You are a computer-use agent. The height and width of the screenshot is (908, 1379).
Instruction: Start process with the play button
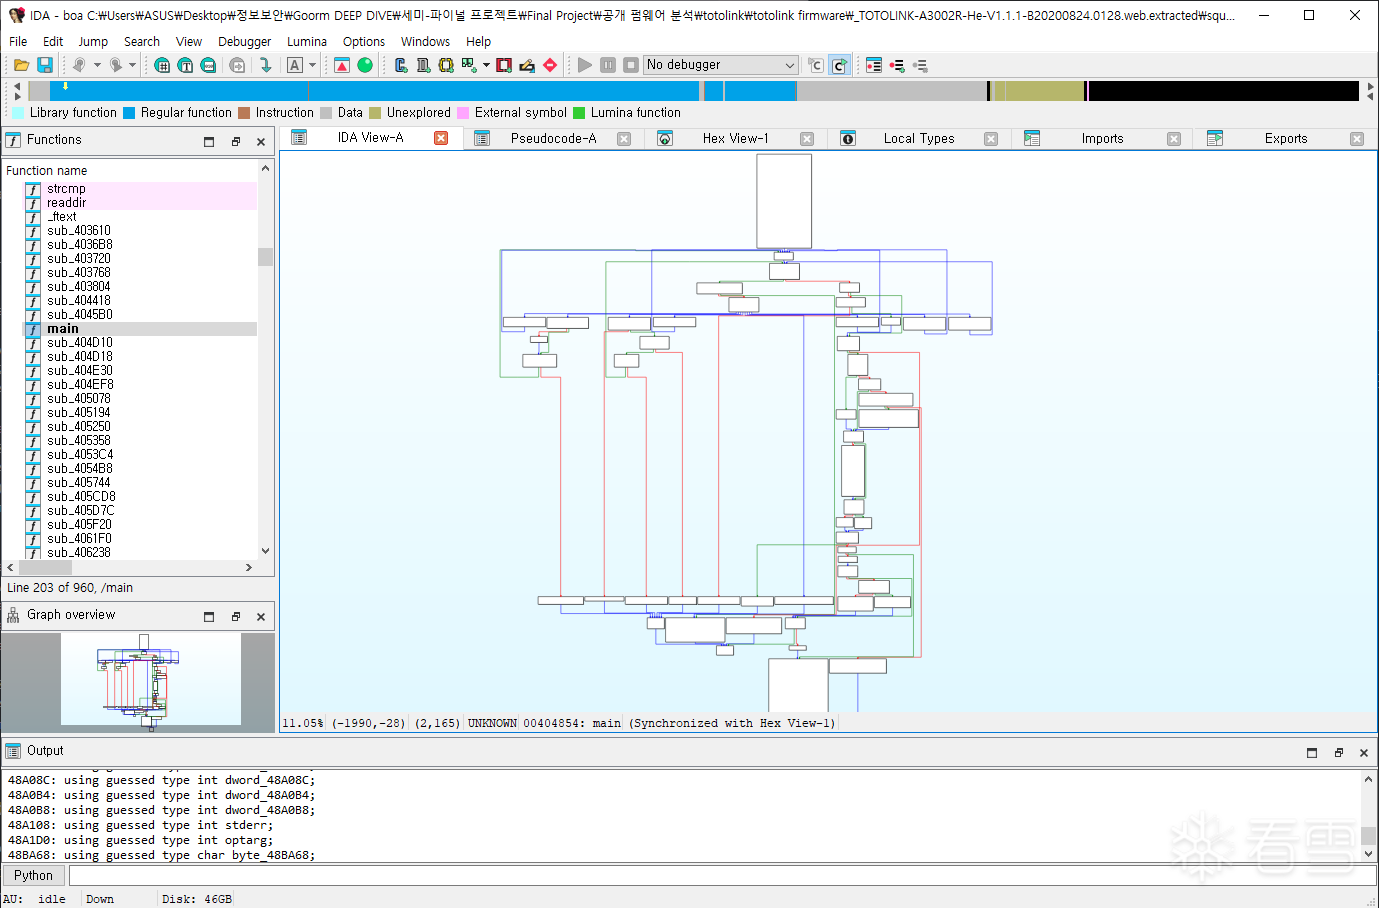585,65
